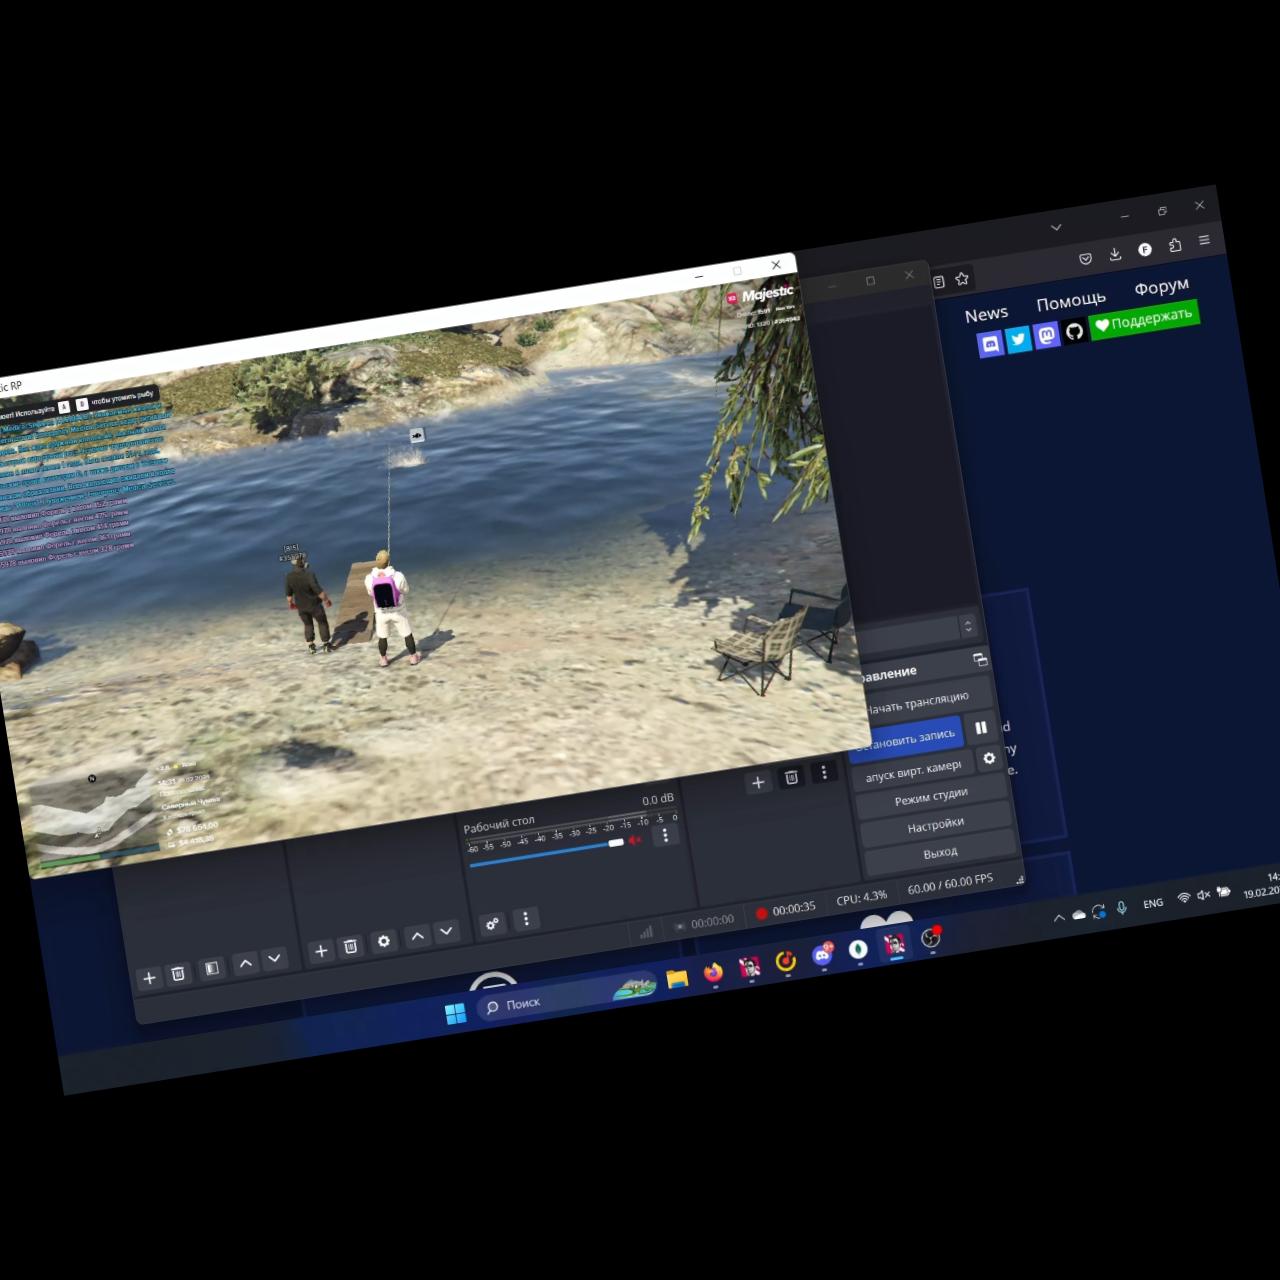The width and height of the screenshot is (1280, 1280).
Task: Change transition duration spinner arrows
Action: [967, 627]
